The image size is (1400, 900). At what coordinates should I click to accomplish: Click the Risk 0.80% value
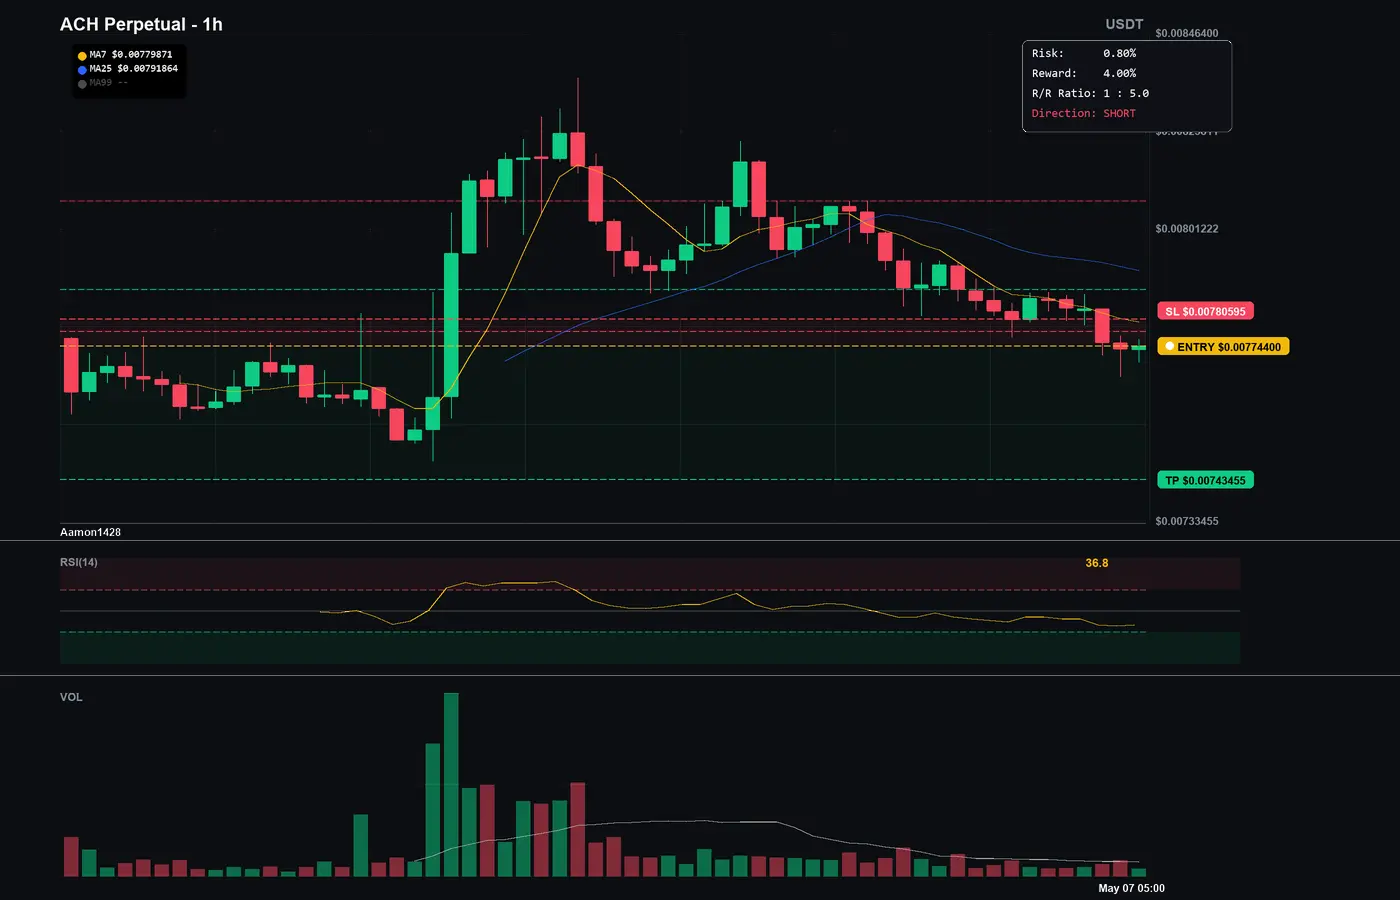point(1119,53)
